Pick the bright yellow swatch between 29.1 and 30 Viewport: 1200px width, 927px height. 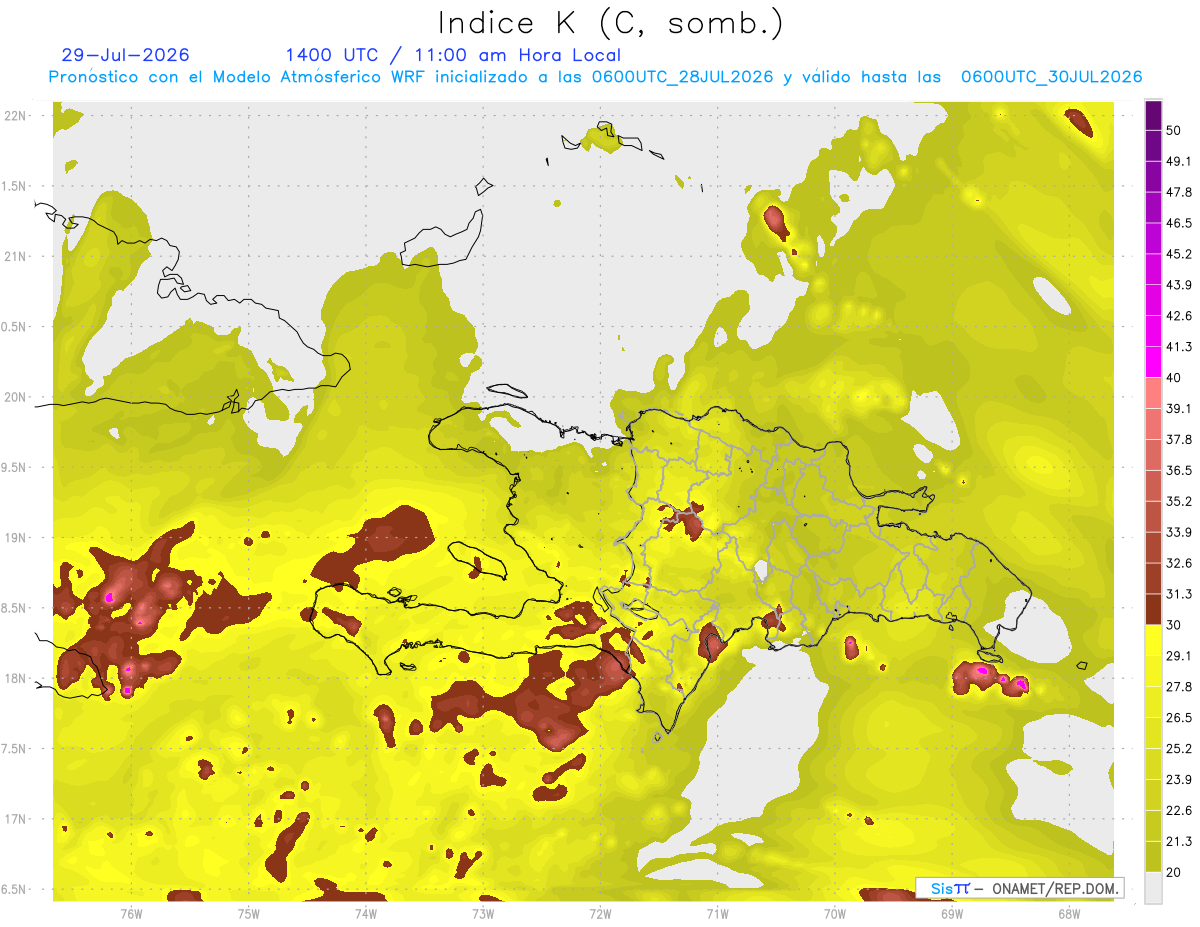(x=1153, y=641)
